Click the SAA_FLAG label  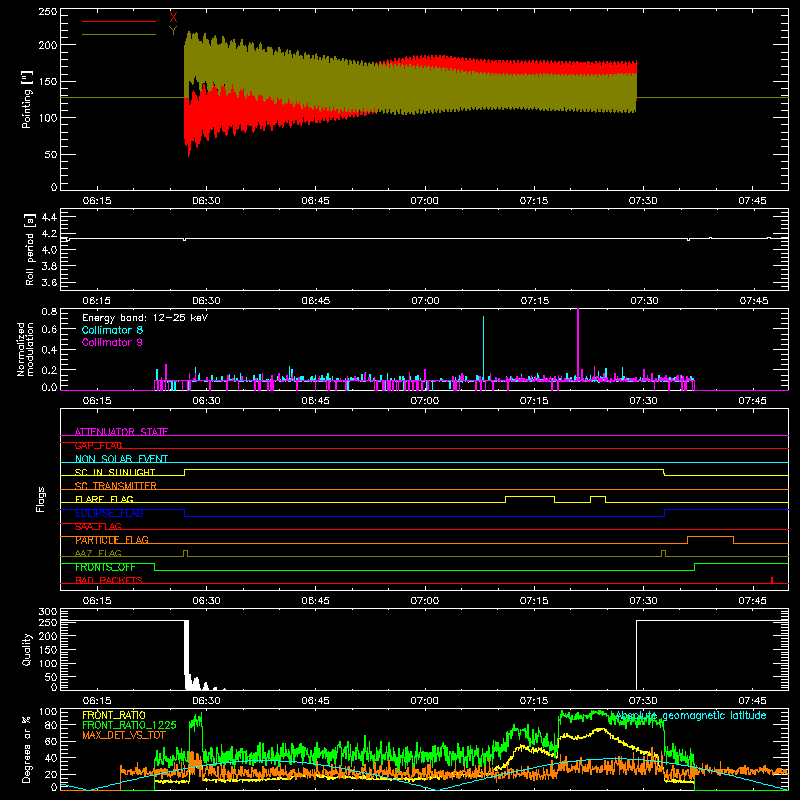[98, 527]
